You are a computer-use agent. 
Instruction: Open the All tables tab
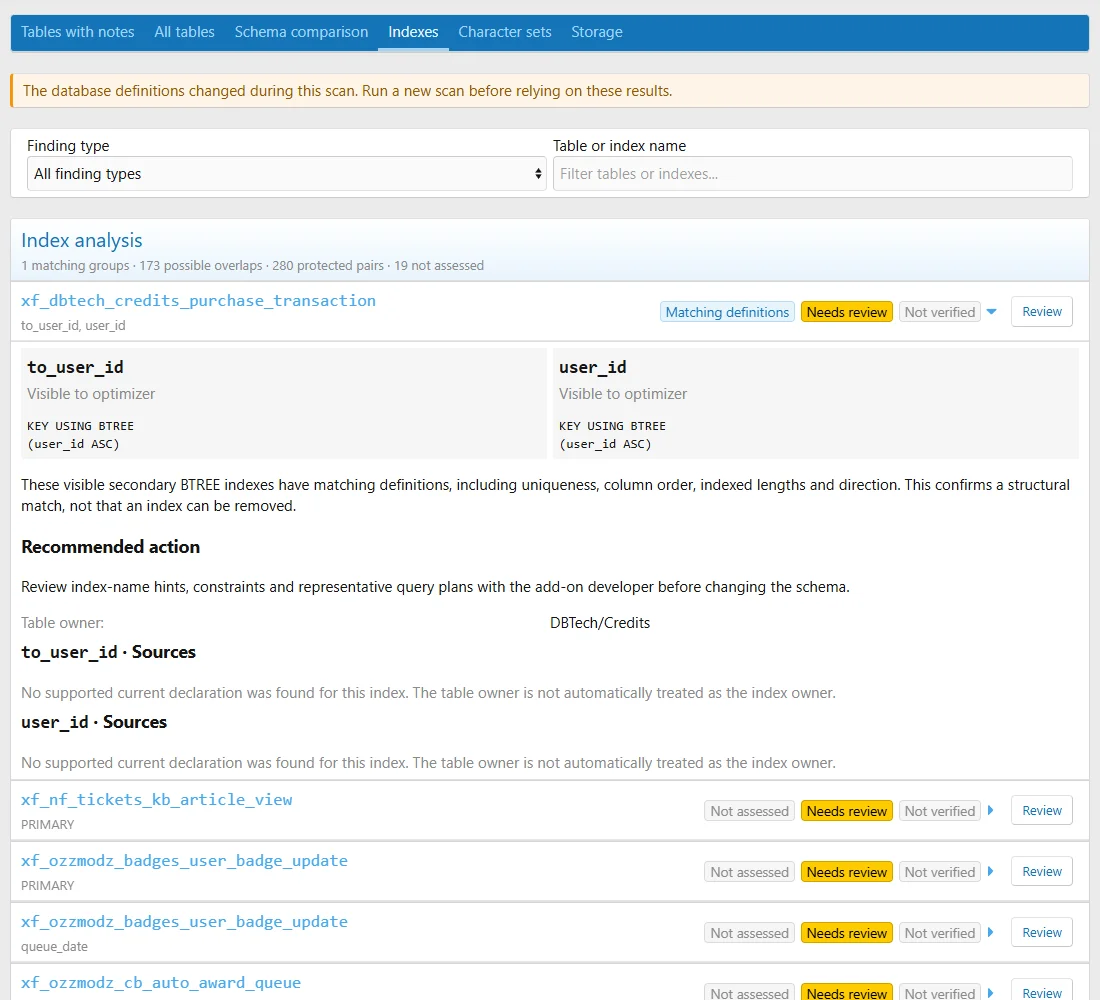[185, 32]
